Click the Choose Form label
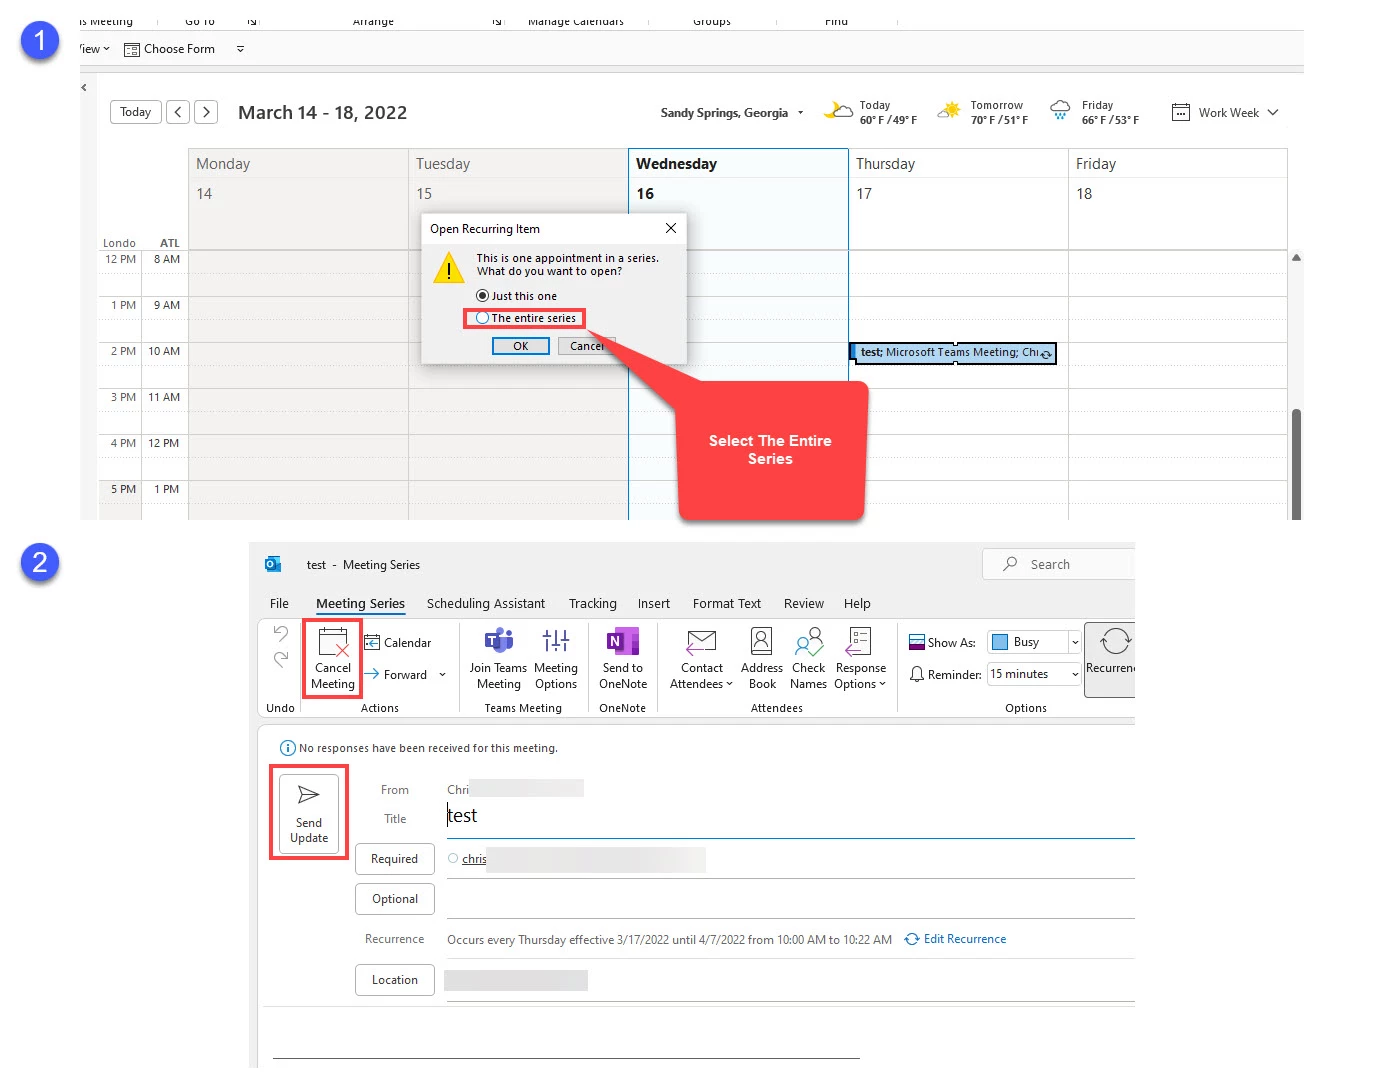This screenshot has height=1088, width=1384. (x=179, y=49)
